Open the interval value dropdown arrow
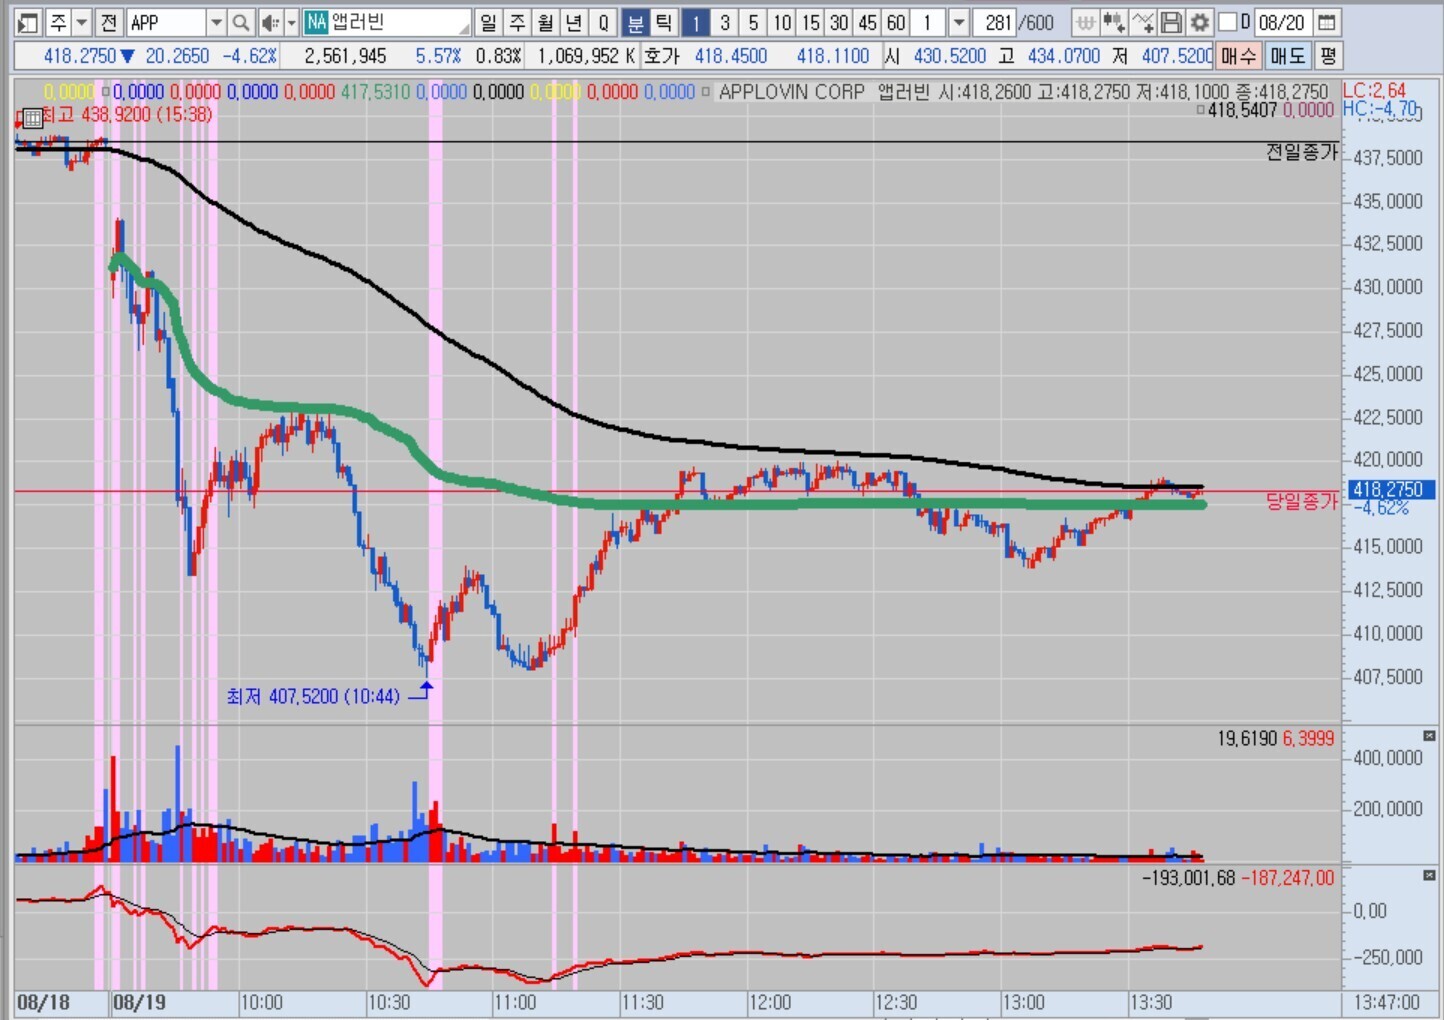This screenshot has width=1444, height=1020. pyautogui.click(x=958, y=22)
